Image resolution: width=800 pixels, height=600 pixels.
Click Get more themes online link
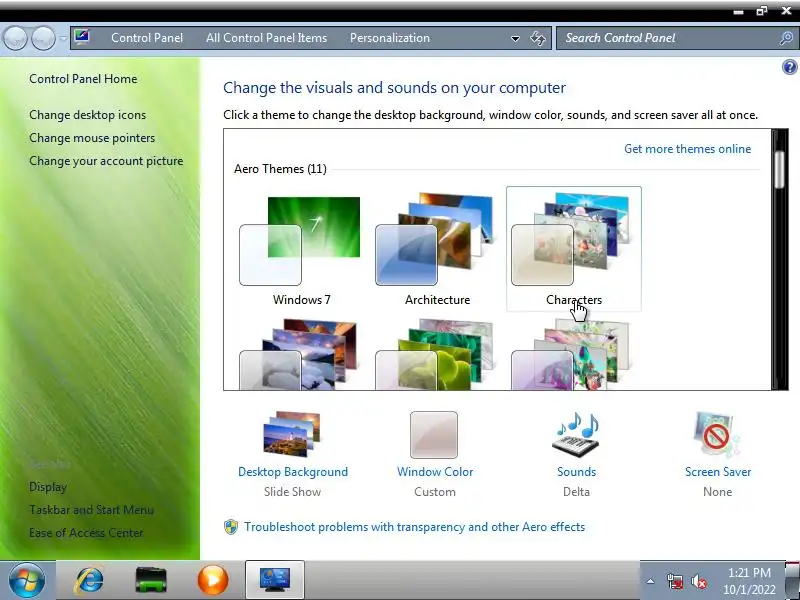[687, 149]
